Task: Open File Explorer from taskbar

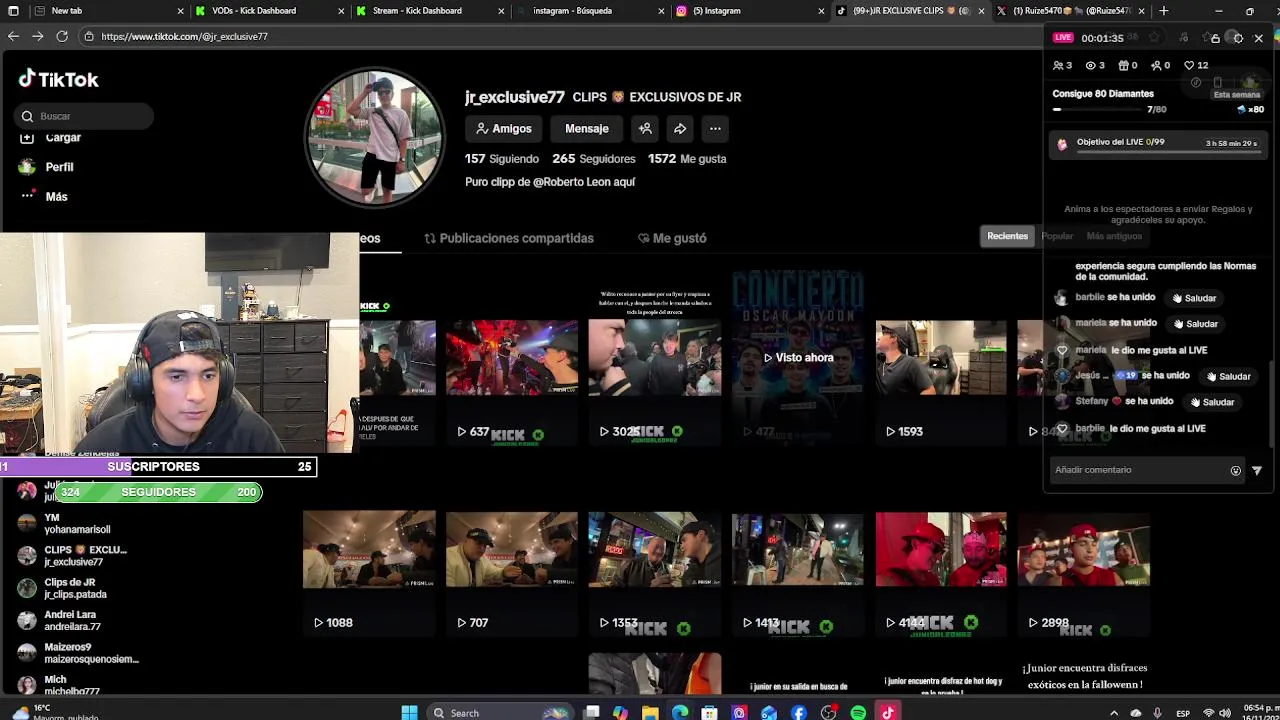Action: click(650, 712)
